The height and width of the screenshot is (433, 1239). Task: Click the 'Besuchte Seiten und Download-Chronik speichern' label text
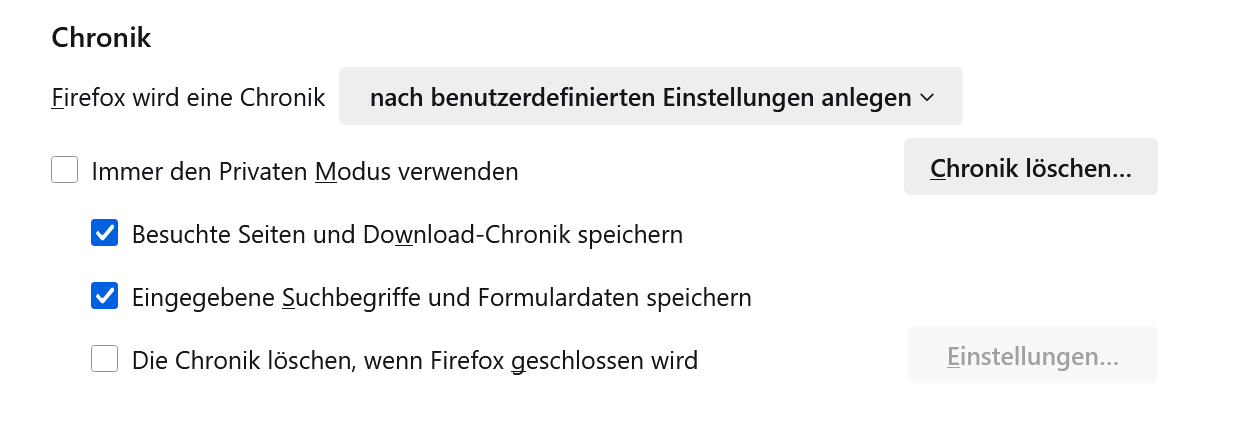click(x=407, y=235)
